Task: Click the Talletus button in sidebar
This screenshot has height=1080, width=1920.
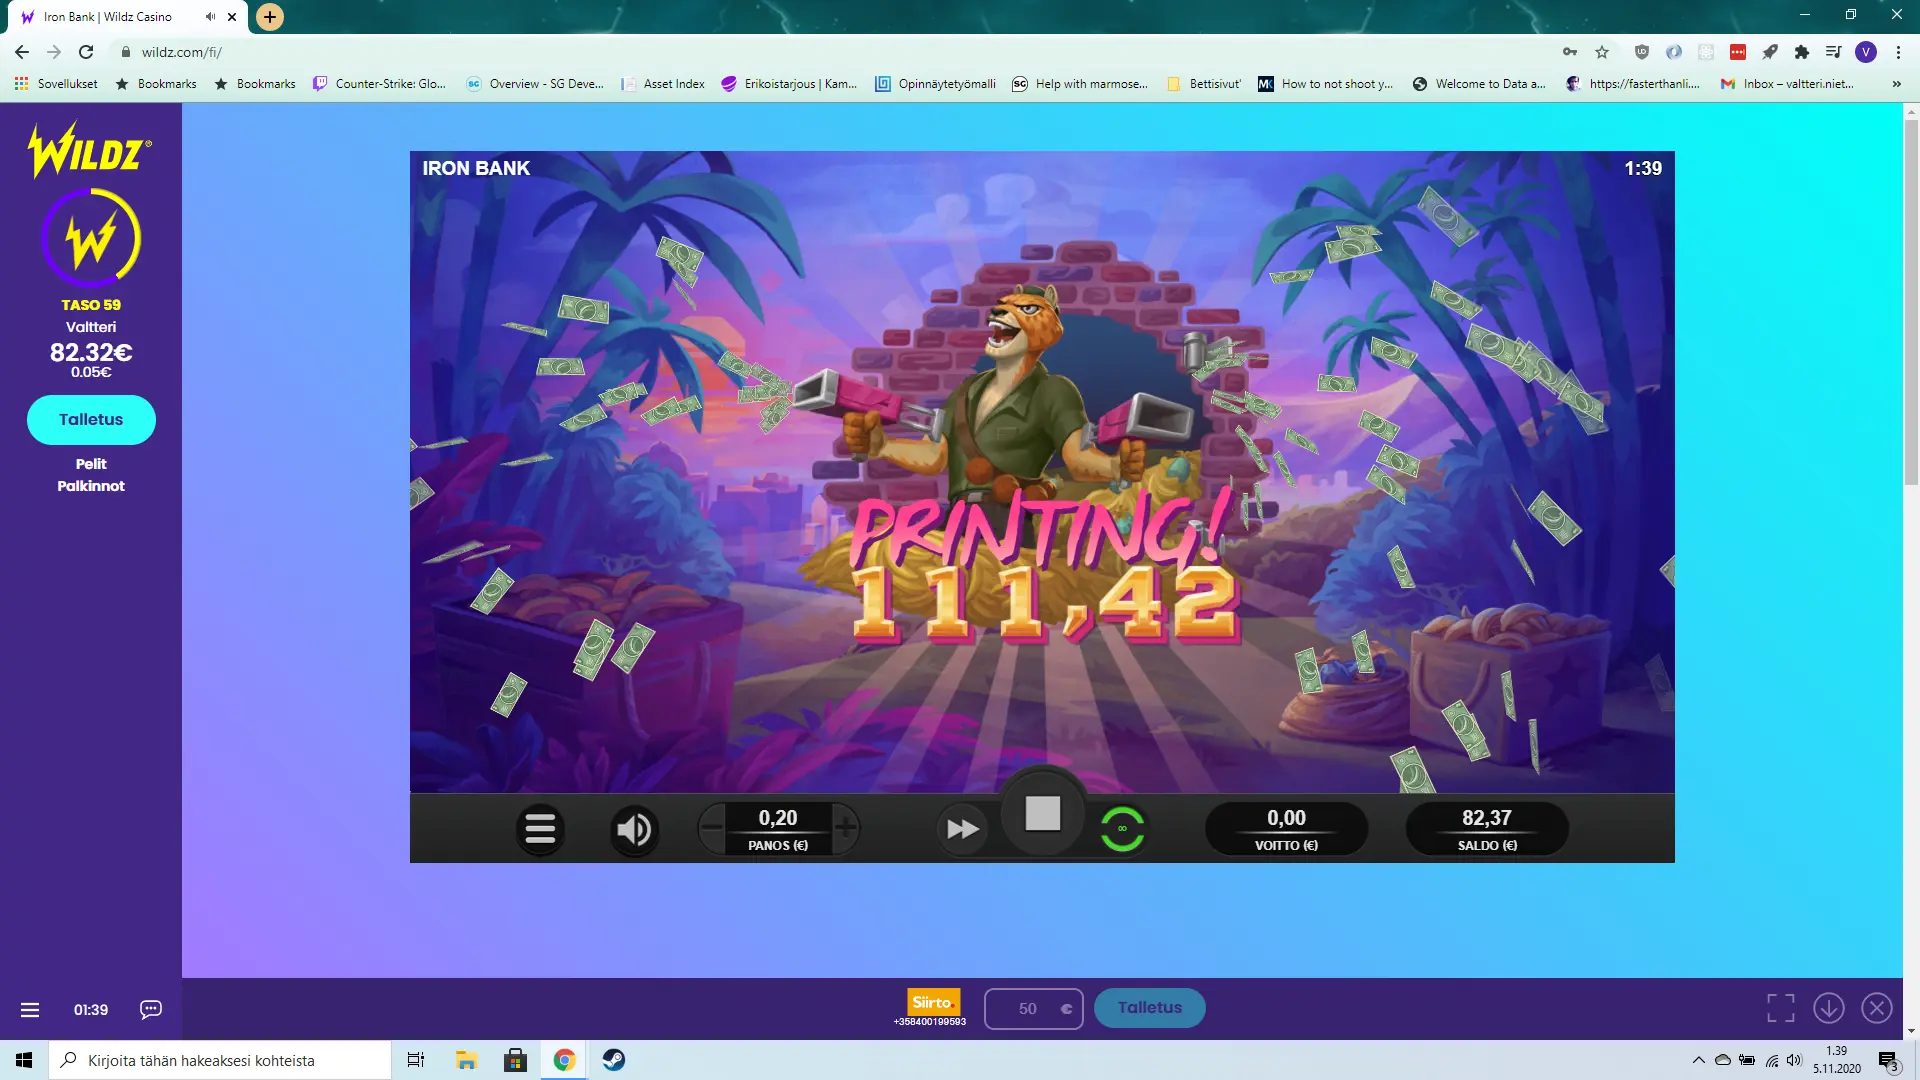Action: point(91,420)
